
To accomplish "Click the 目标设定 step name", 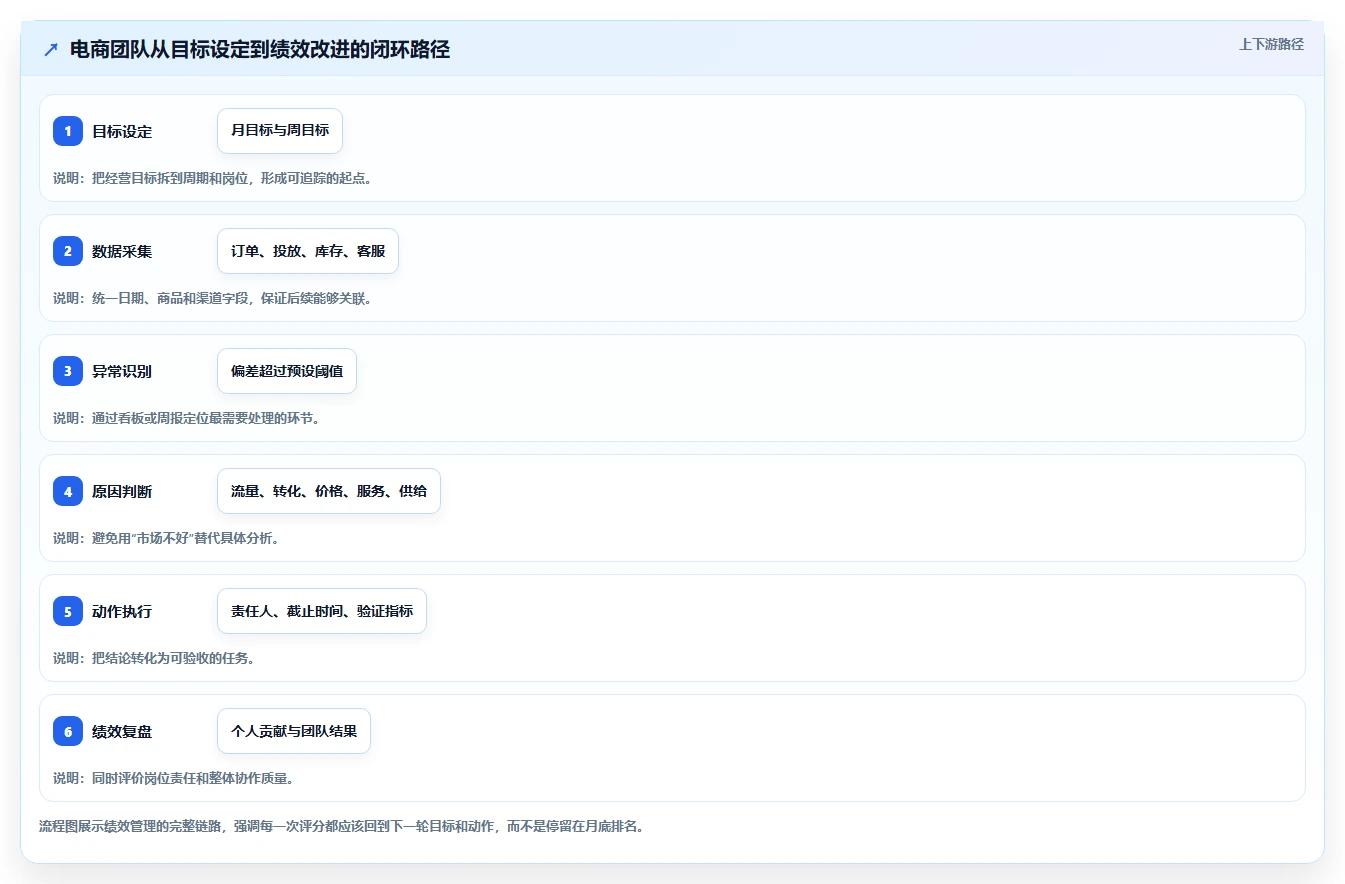I will pyautogui.click(x=122, y=131).
